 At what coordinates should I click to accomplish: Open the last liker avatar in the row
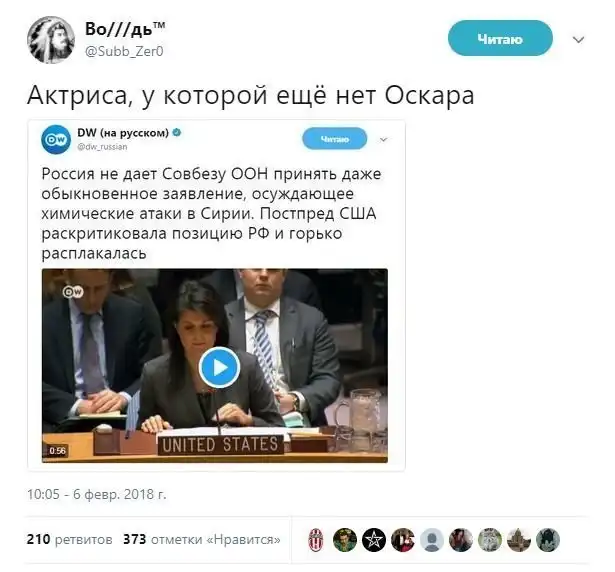coord(548,540)
